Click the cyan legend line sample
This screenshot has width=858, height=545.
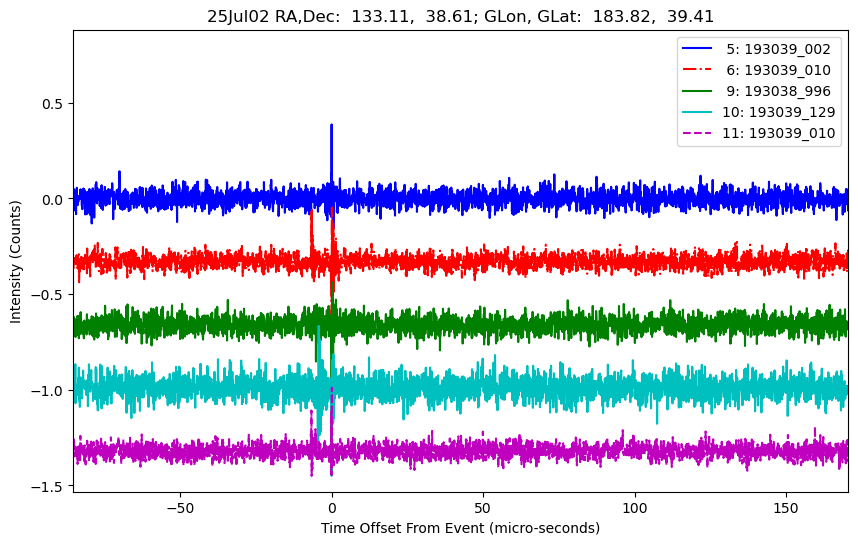click(x=697, y=112)
